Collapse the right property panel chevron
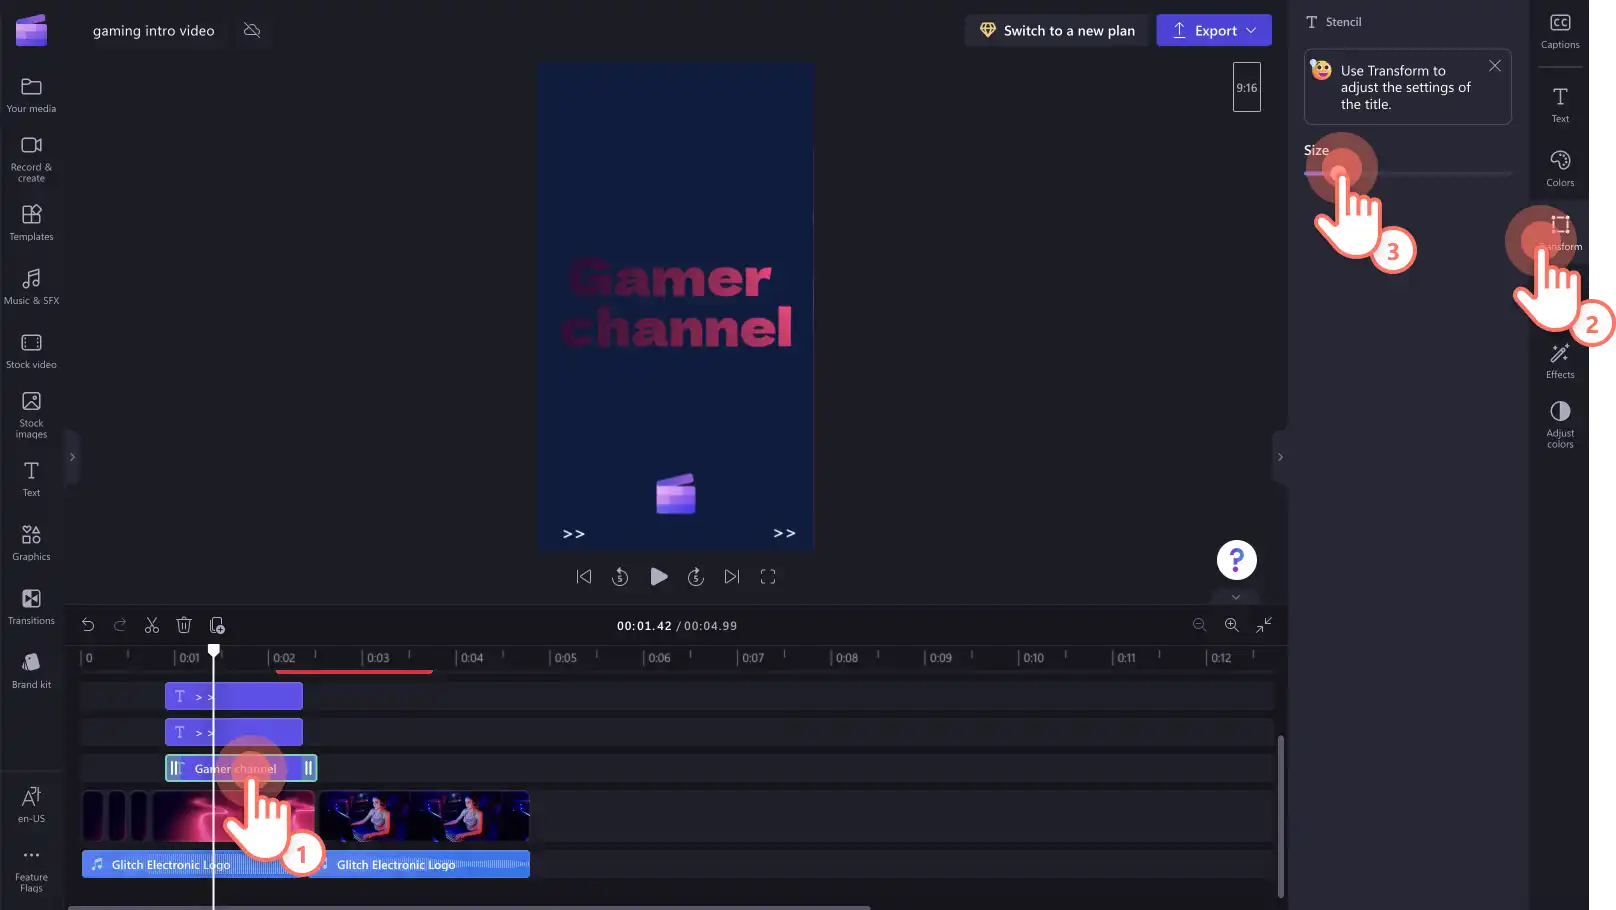1616x910 pixels. [1280, 457]
